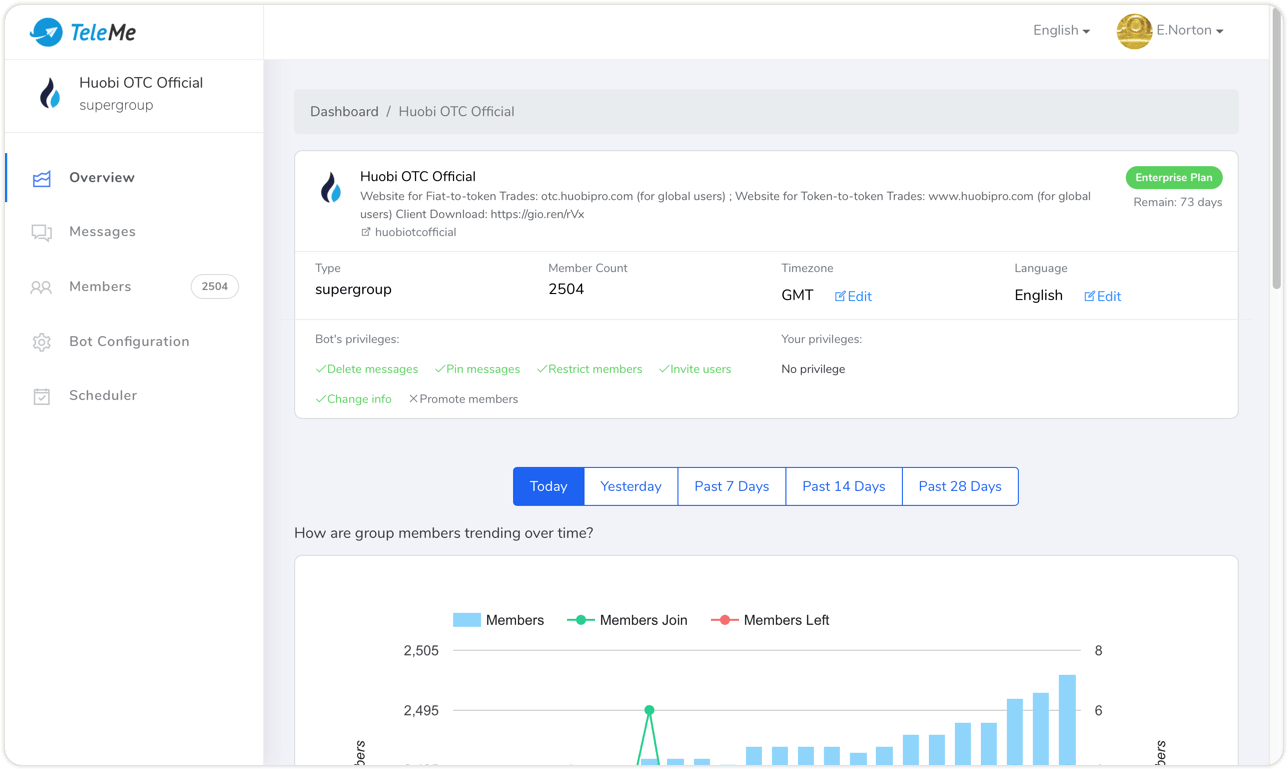Image resolution: width=1288 pixels, height=770 pixels.
Task: Click E.Norton's profile avatar
Action: (x=1134, y=31)
